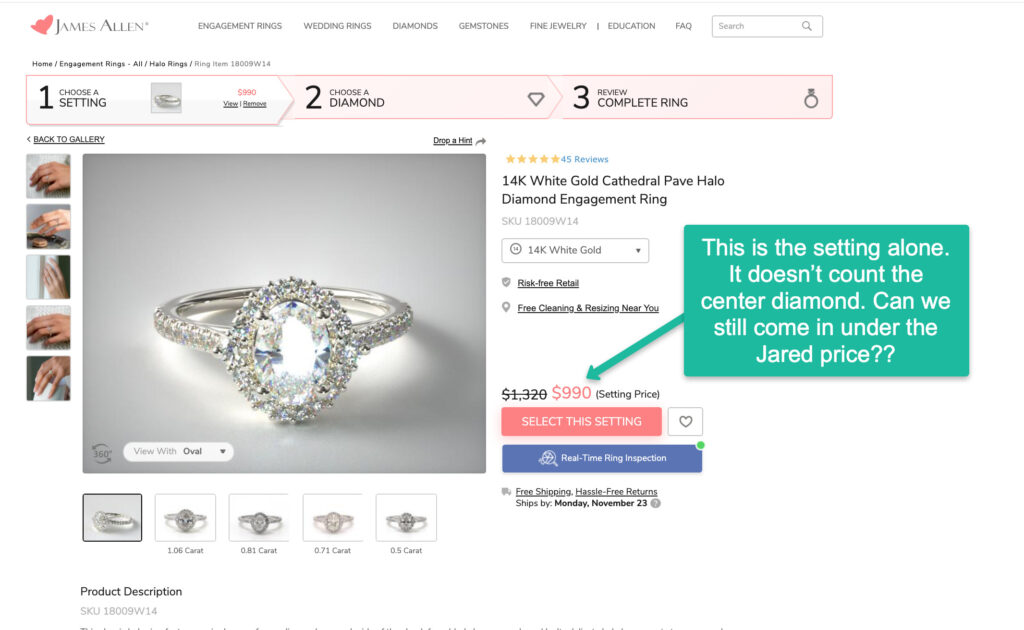
Task: Type in the Search field
Action: coord(755,26)
